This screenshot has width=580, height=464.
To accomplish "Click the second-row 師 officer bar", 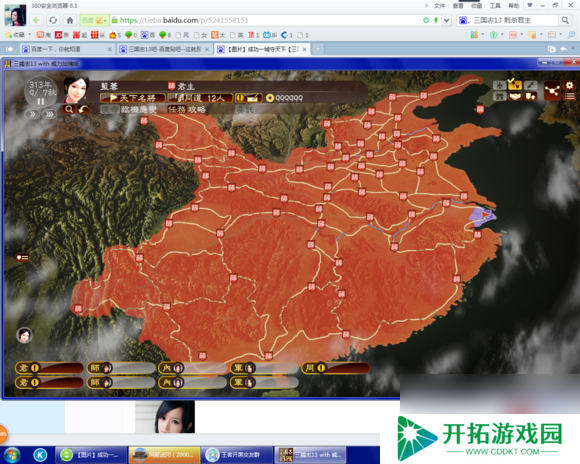I will click(121, 382).
